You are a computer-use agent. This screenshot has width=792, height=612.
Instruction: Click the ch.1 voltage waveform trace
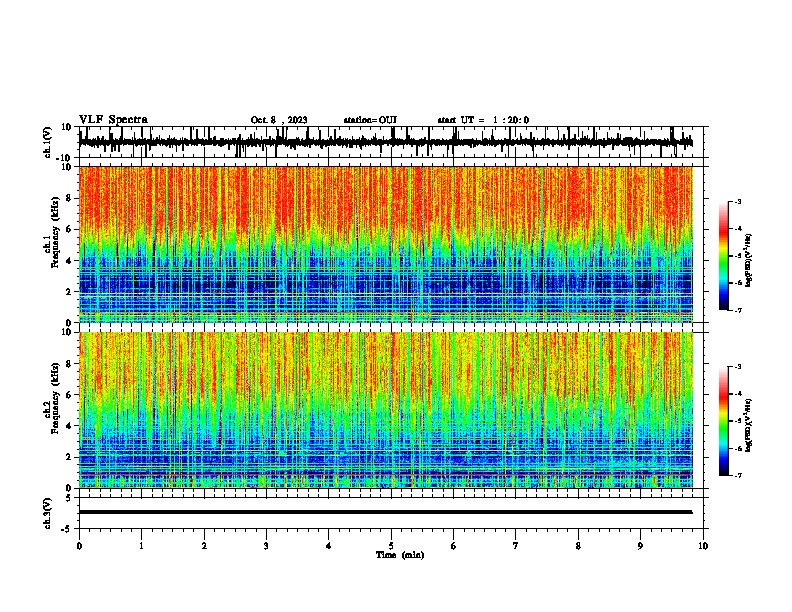[386, 142]
